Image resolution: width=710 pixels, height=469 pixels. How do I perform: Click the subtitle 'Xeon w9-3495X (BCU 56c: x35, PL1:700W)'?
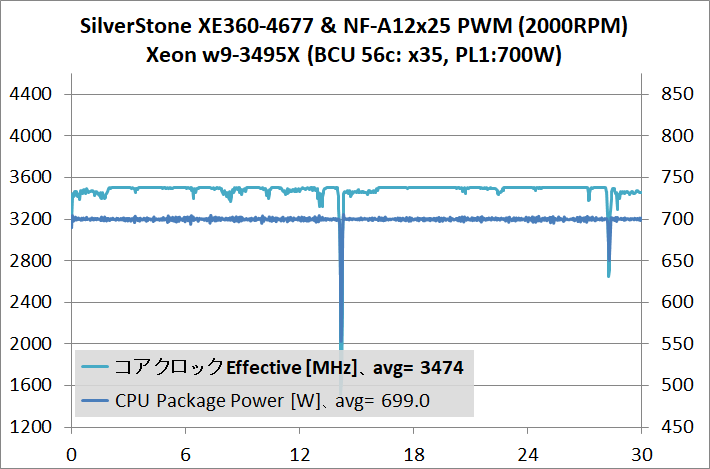tap(354, 56)
